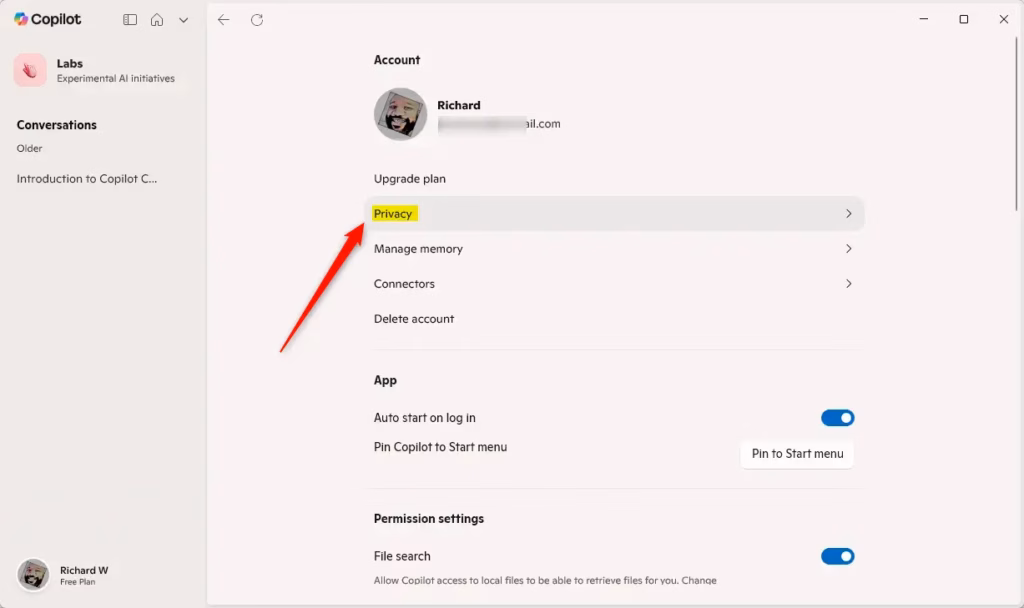
Task: Open the Connectors row
Action: tap(614, 284)
